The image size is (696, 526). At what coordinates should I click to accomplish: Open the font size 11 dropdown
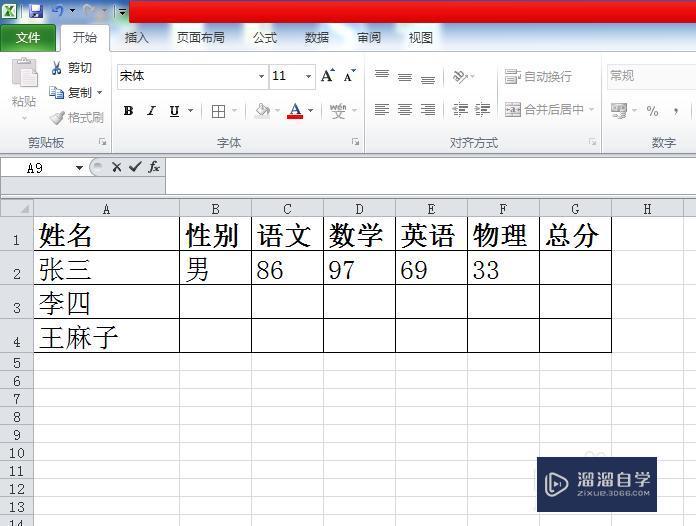[308, 76]
